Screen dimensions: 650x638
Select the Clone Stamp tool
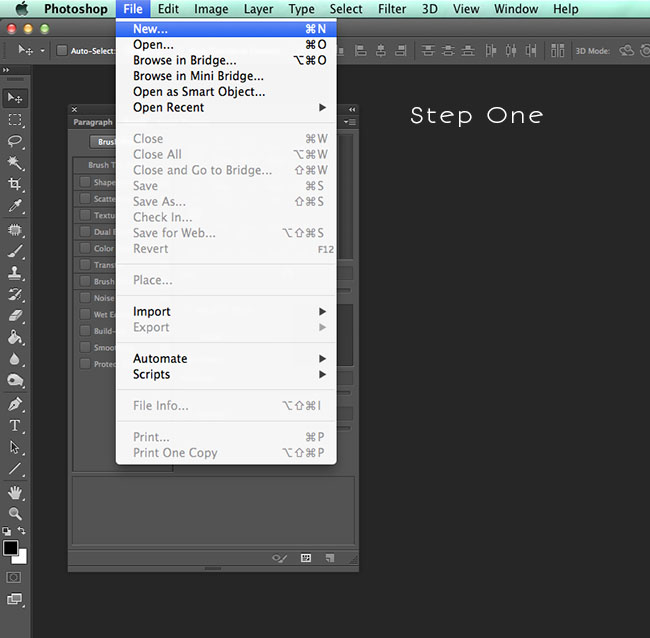pyautogui.click(x=15, y=273)
